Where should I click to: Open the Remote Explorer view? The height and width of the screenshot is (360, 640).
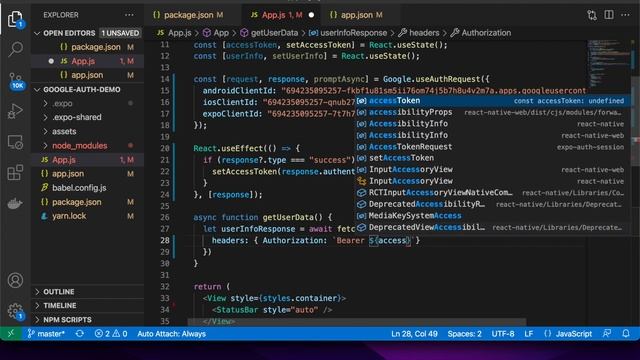click(x=15, y=142)
